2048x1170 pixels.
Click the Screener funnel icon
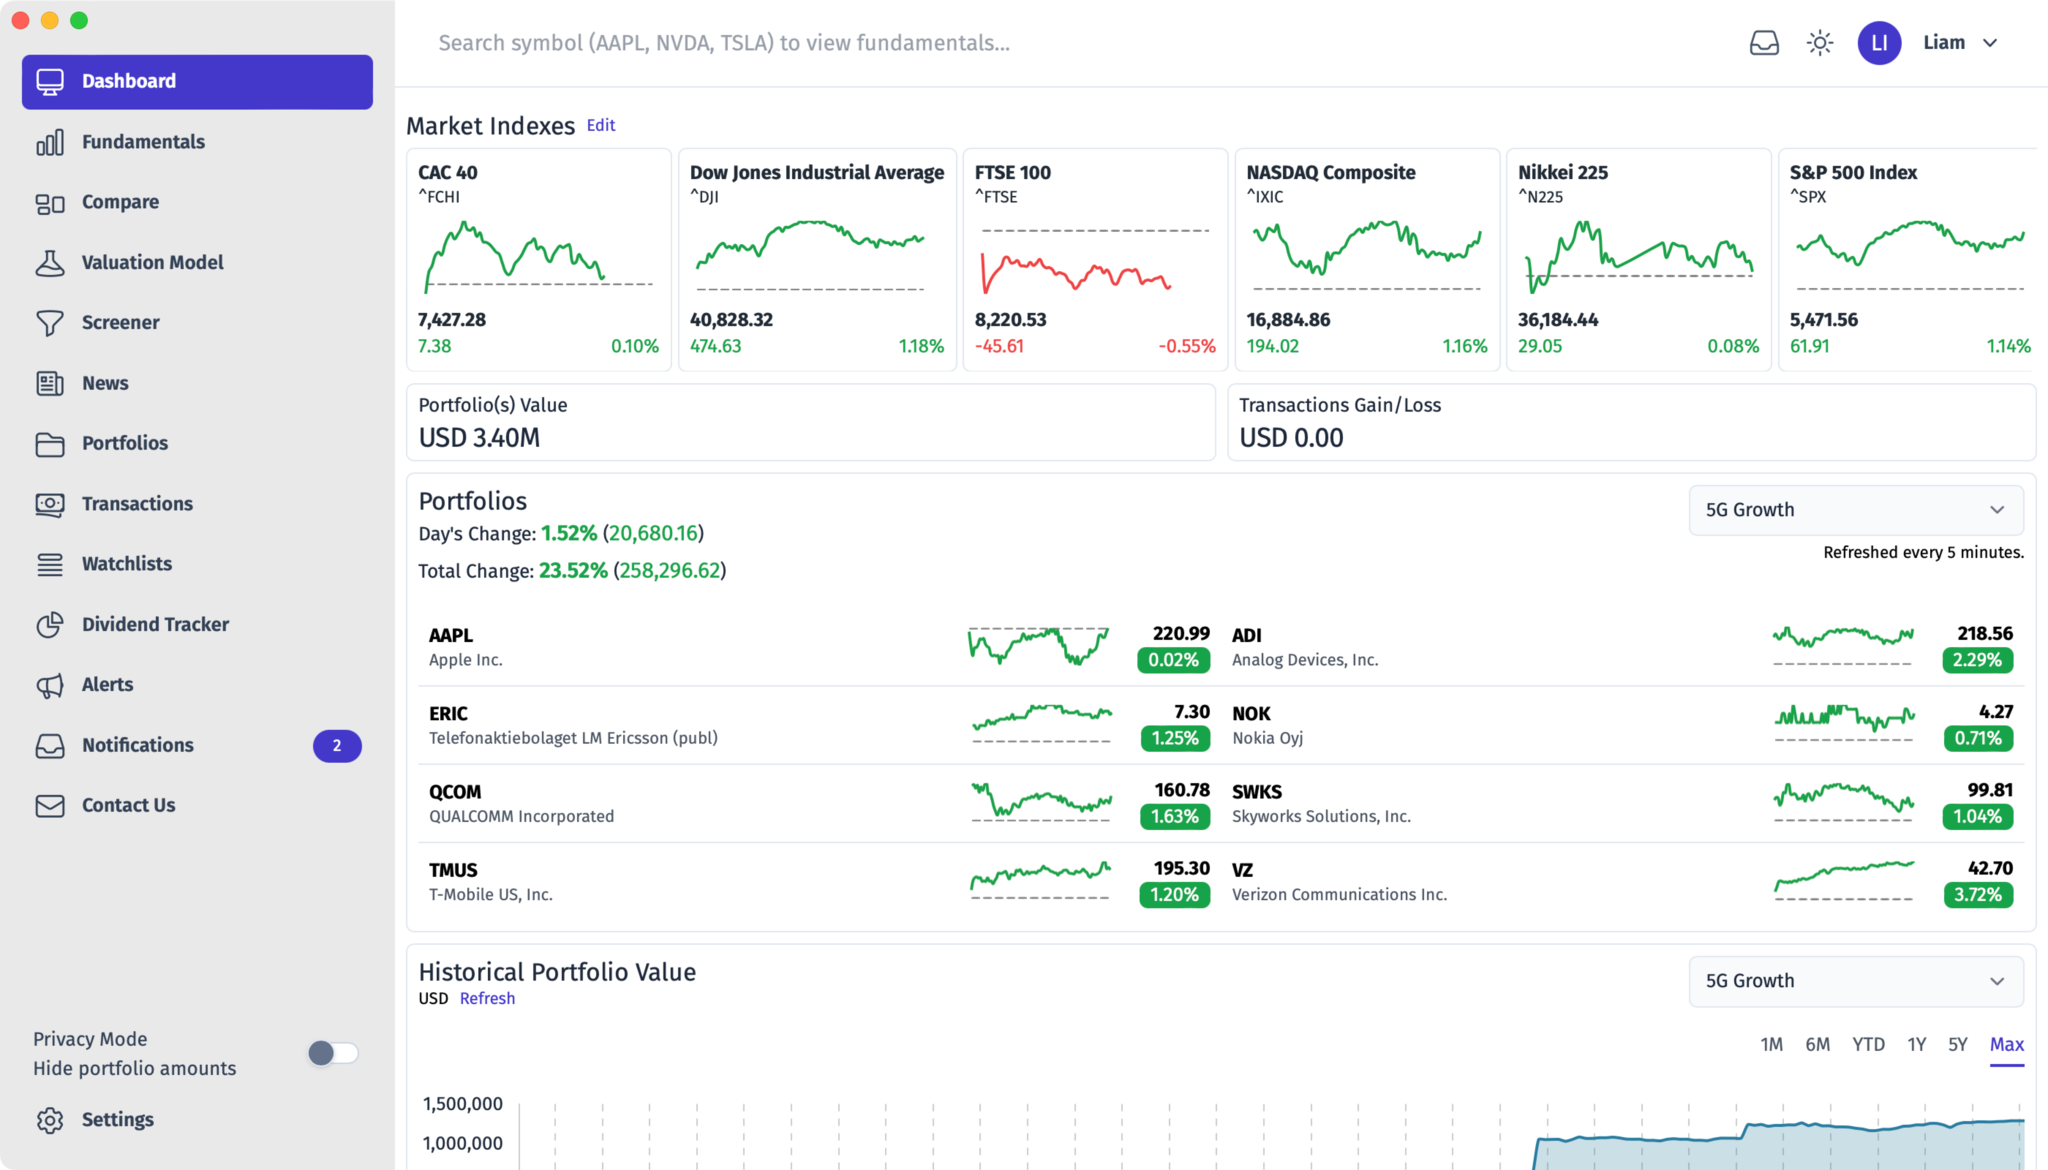[x=50, y=323]
